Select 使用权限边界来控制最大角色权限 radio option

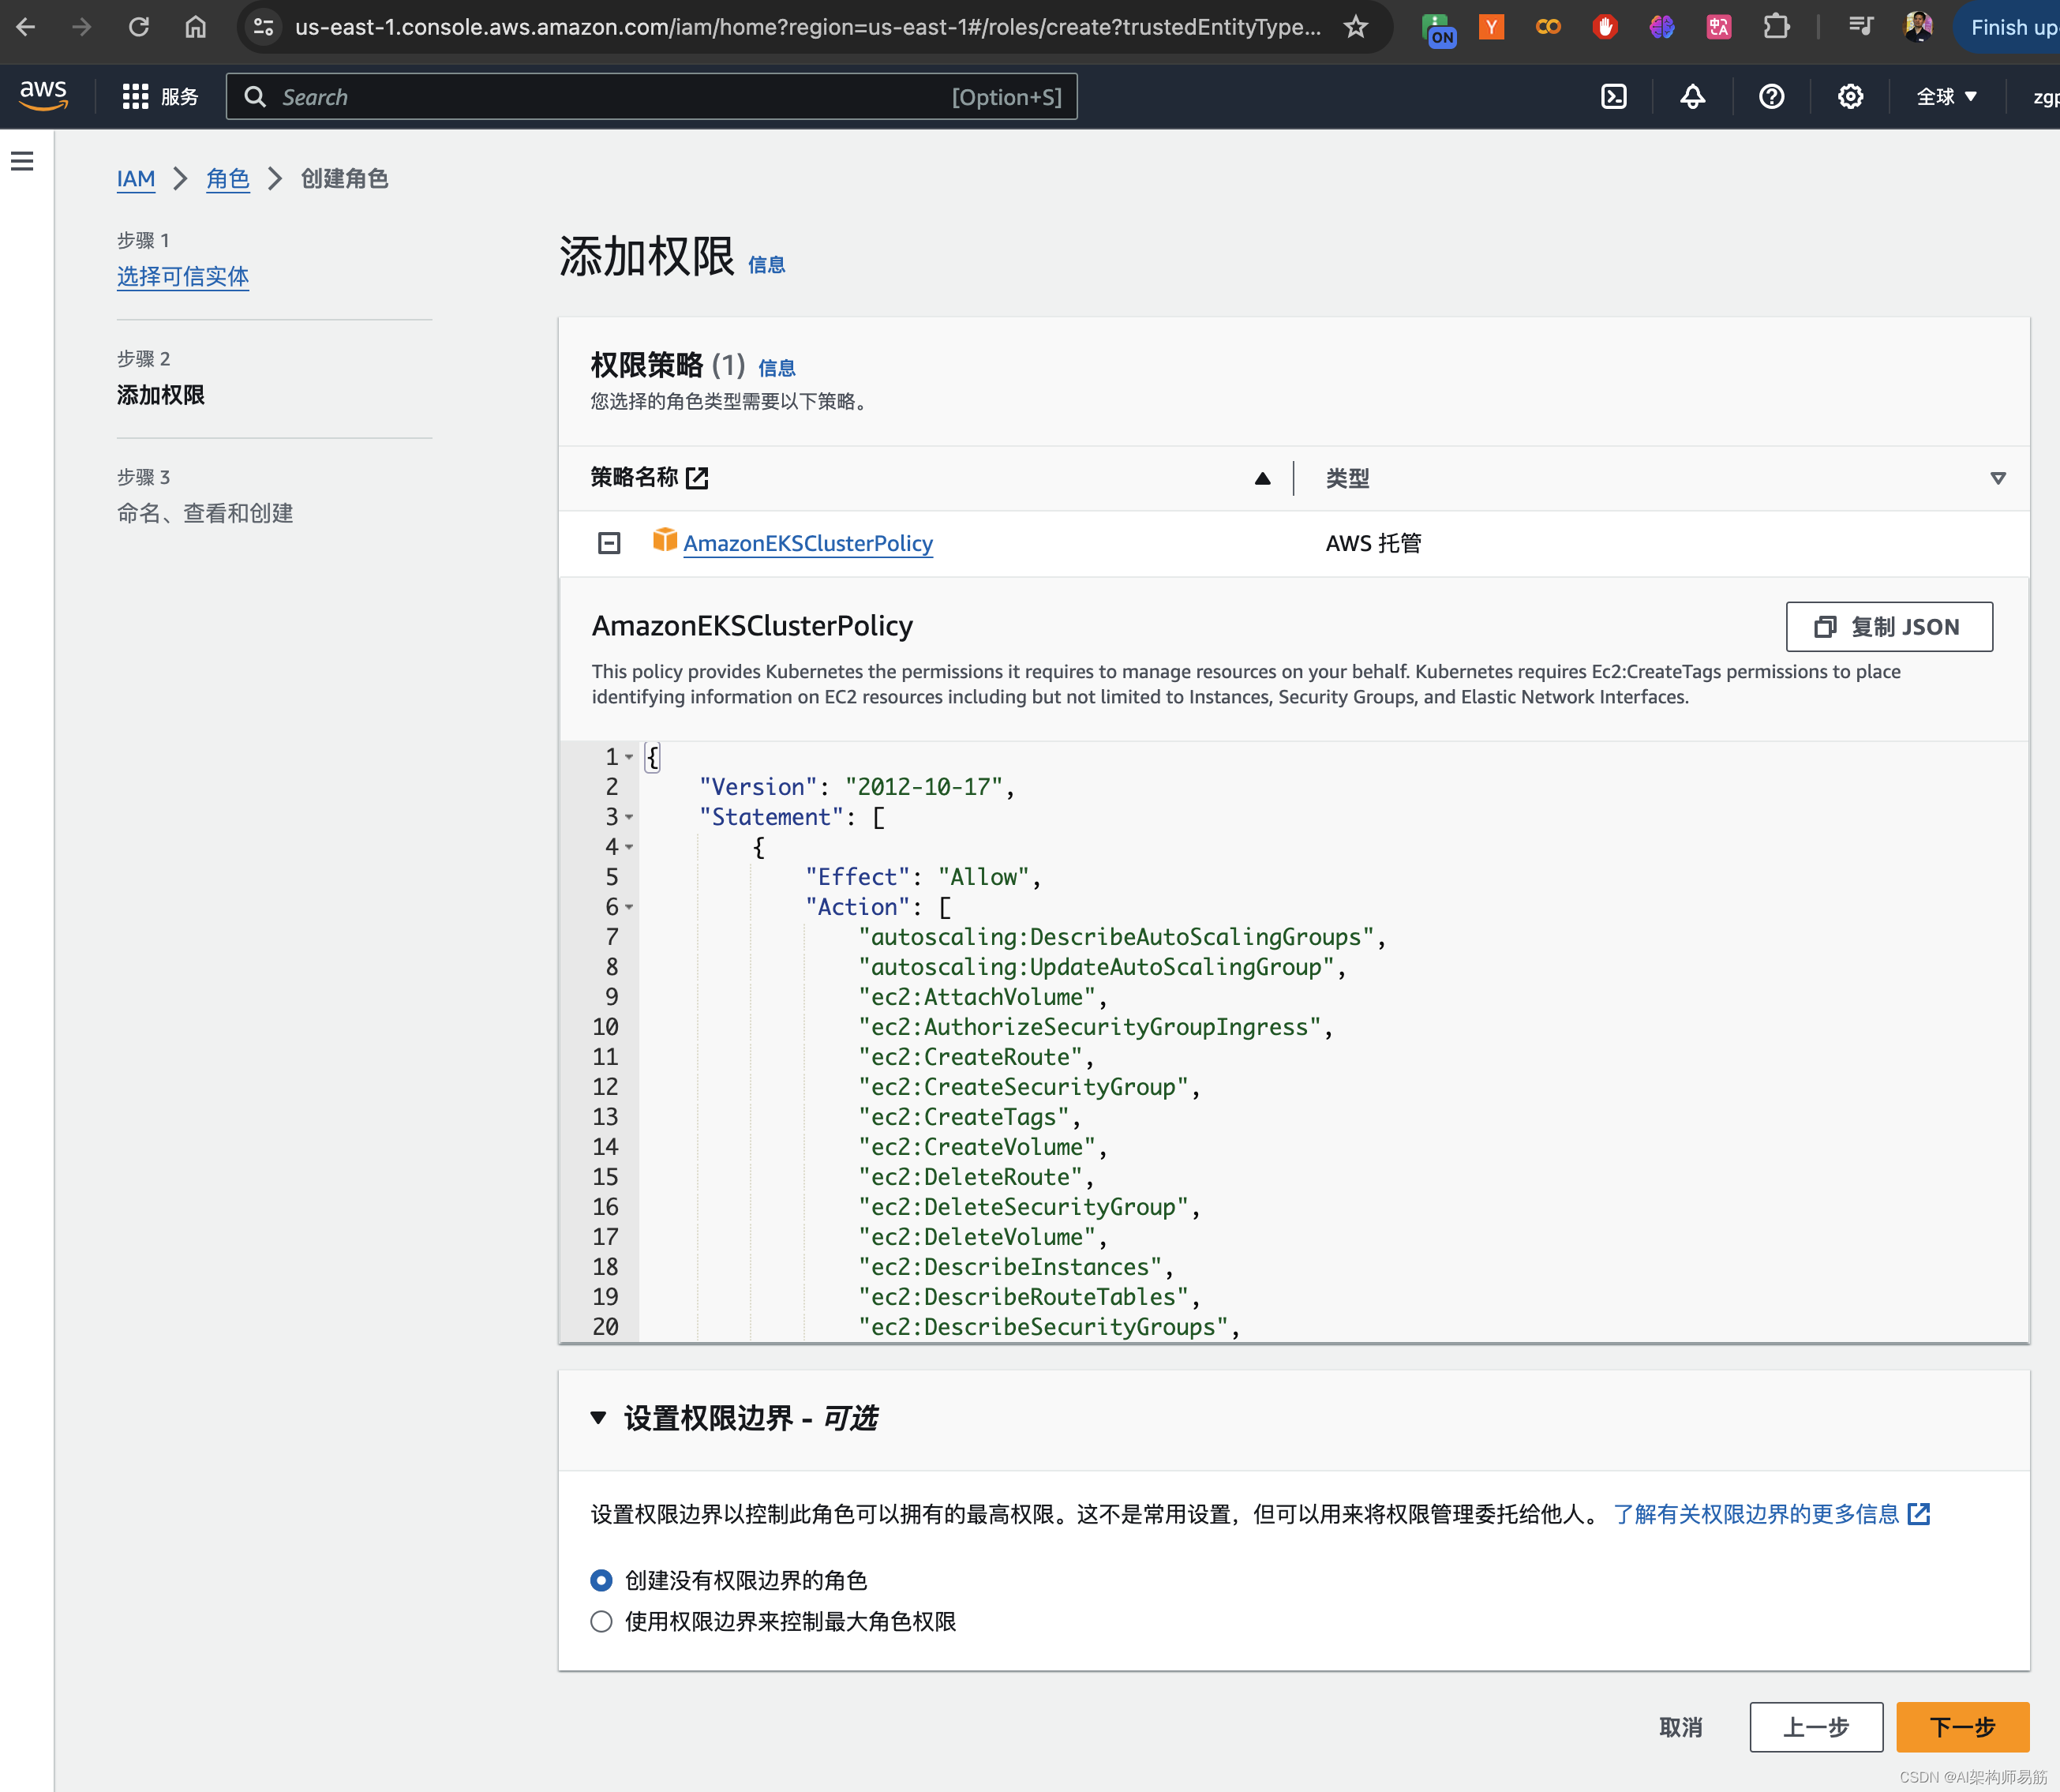point(601,1621)
